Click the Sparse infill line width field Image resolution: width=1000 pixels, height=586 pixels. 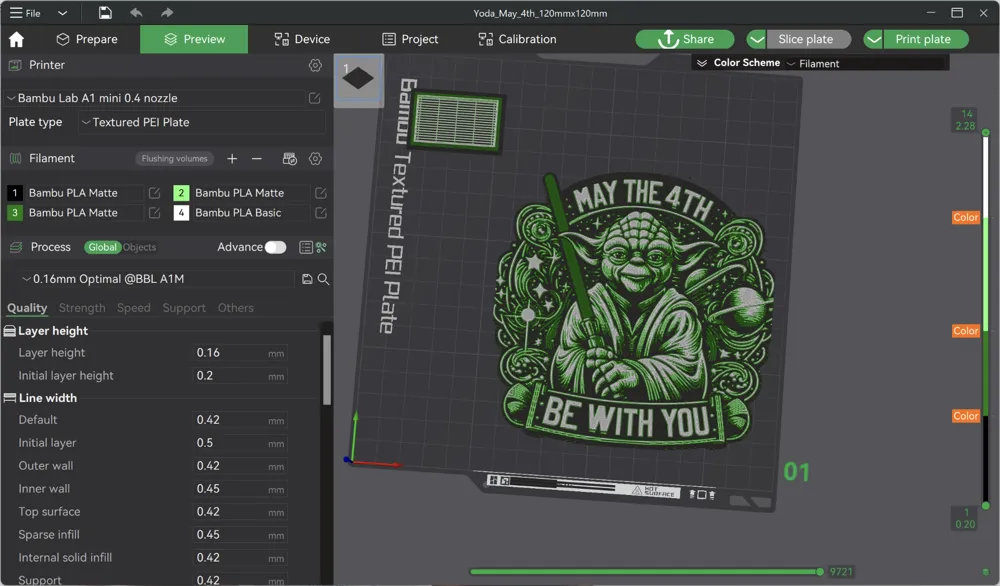[239, 535]
